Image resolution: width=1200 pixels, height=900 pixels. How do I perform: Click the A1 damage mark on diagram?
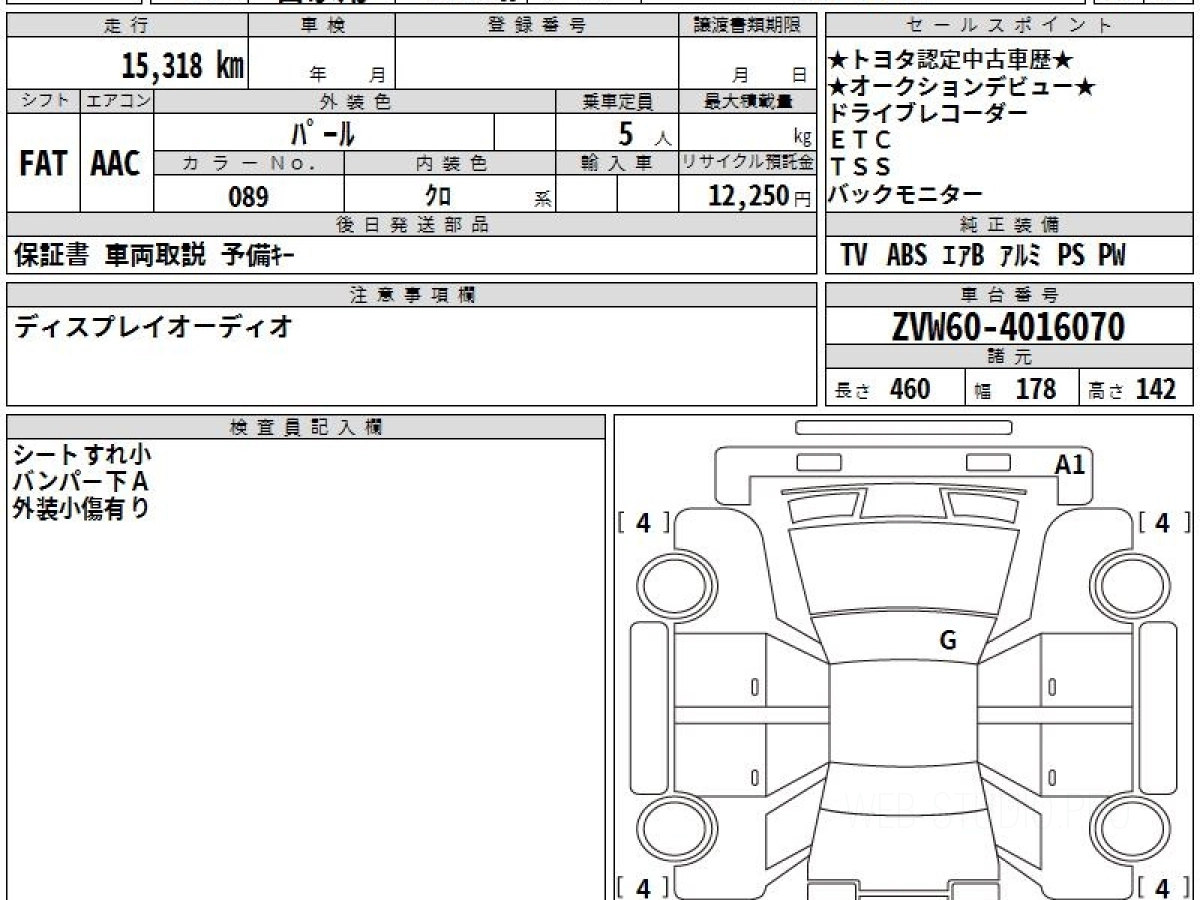coord(1070,464)
